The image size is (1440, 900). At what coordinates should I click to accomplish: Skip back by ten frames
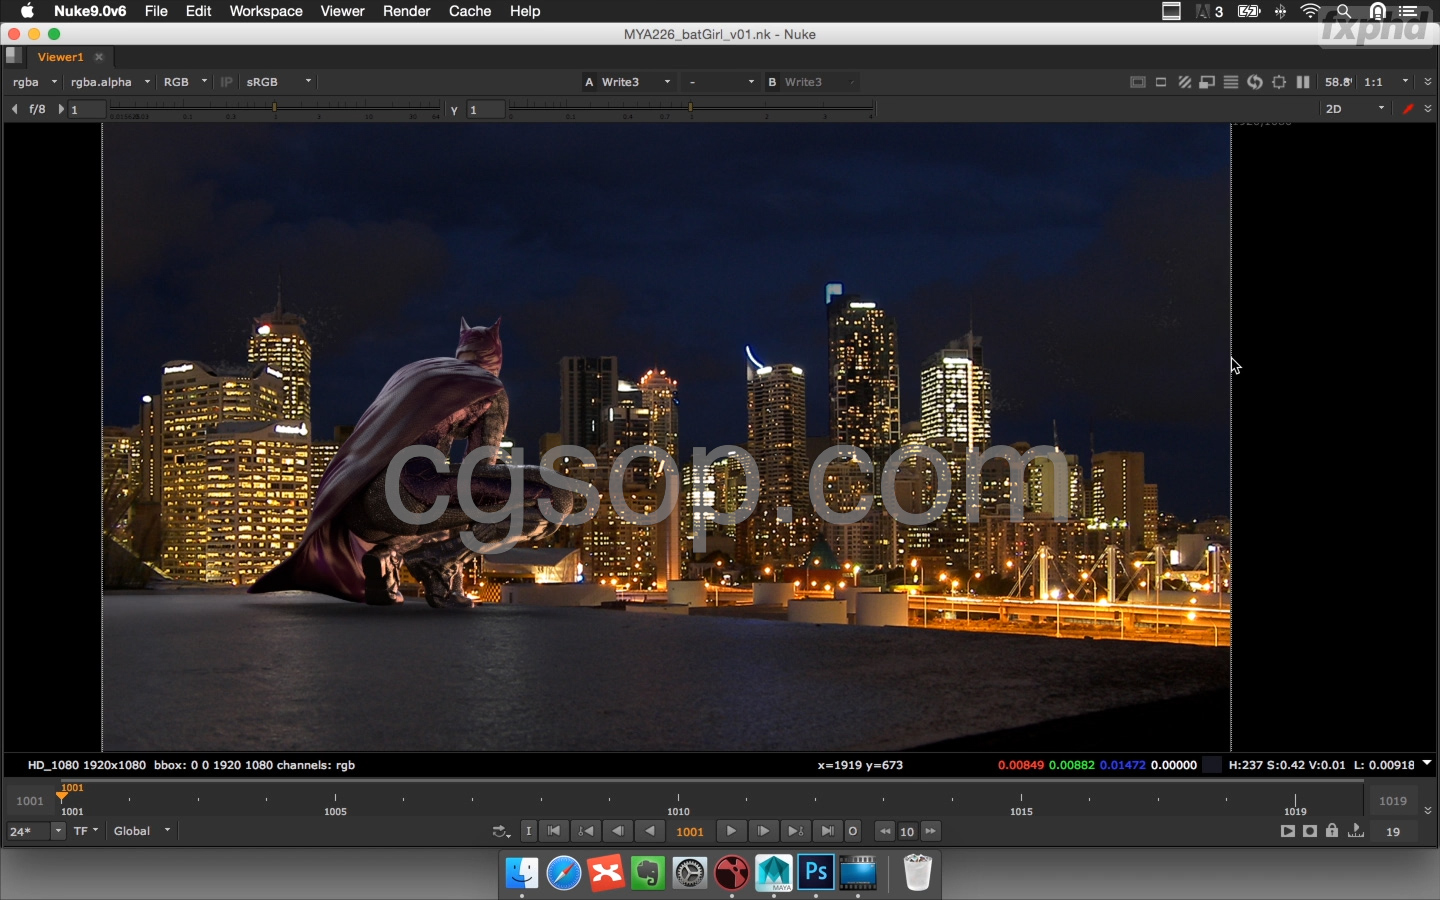885,831
